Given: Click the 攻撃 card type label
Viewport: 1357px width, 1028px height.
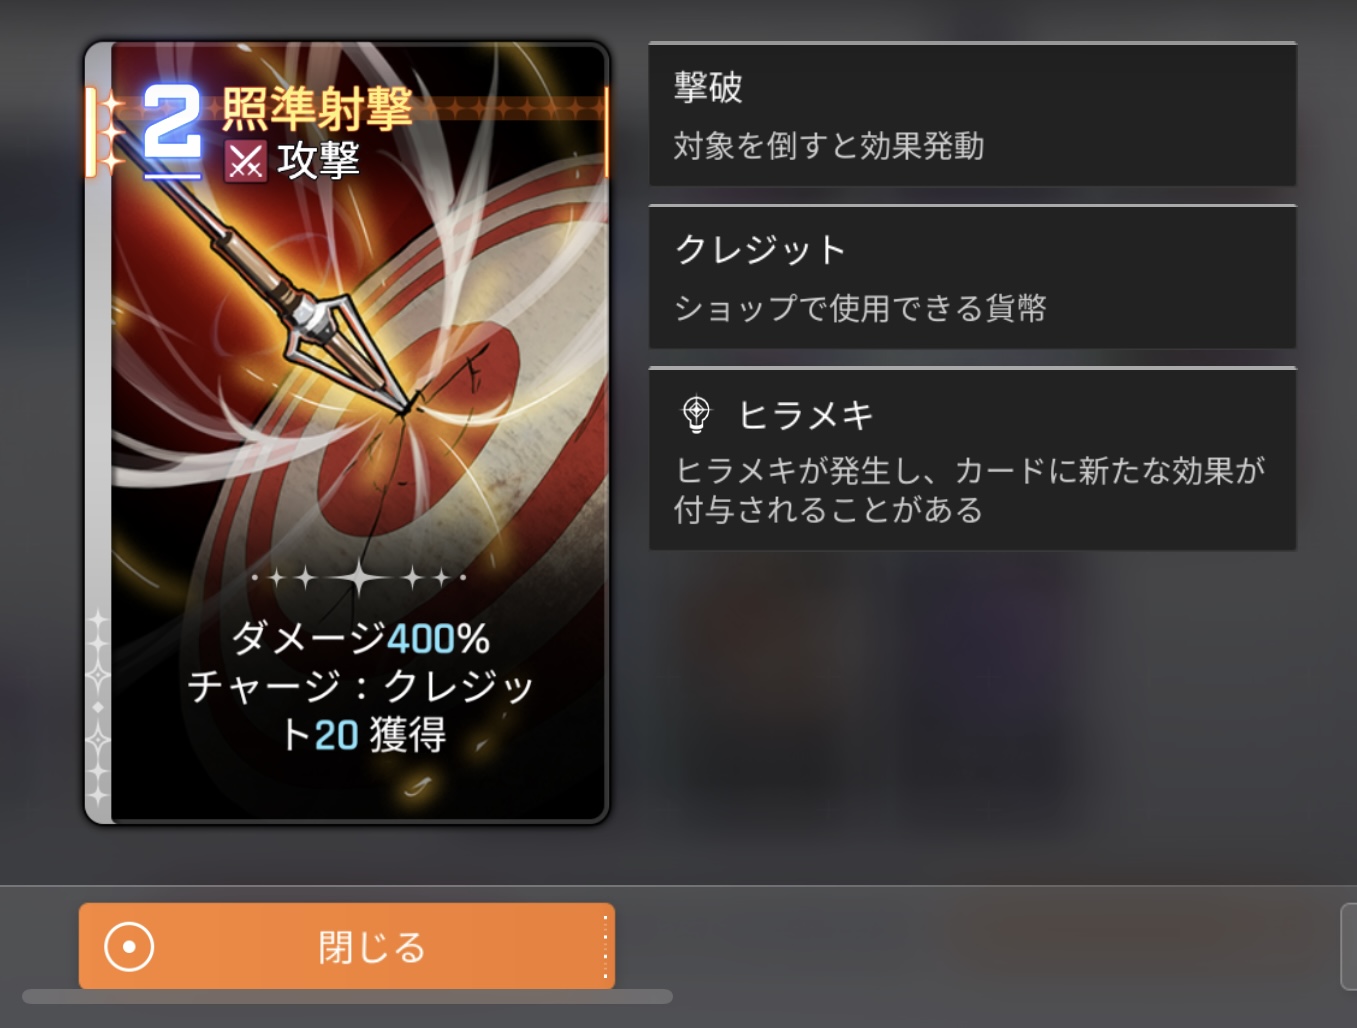Looking at the screenshot, I should coord(318,161).
